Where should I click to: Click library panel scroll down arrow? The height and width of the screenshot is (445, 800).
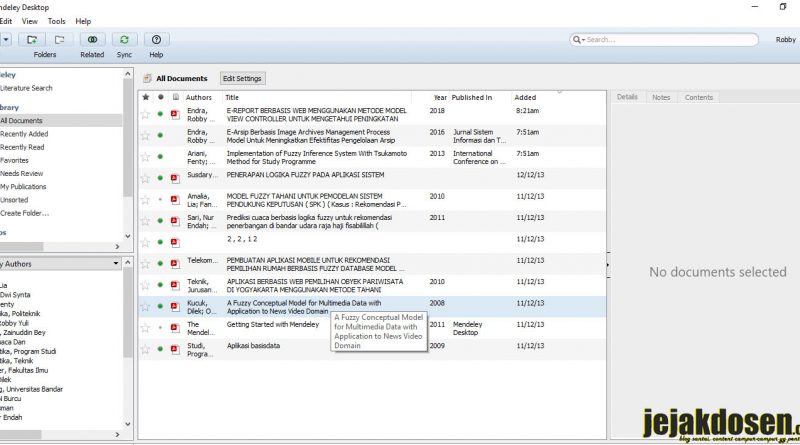128,236
